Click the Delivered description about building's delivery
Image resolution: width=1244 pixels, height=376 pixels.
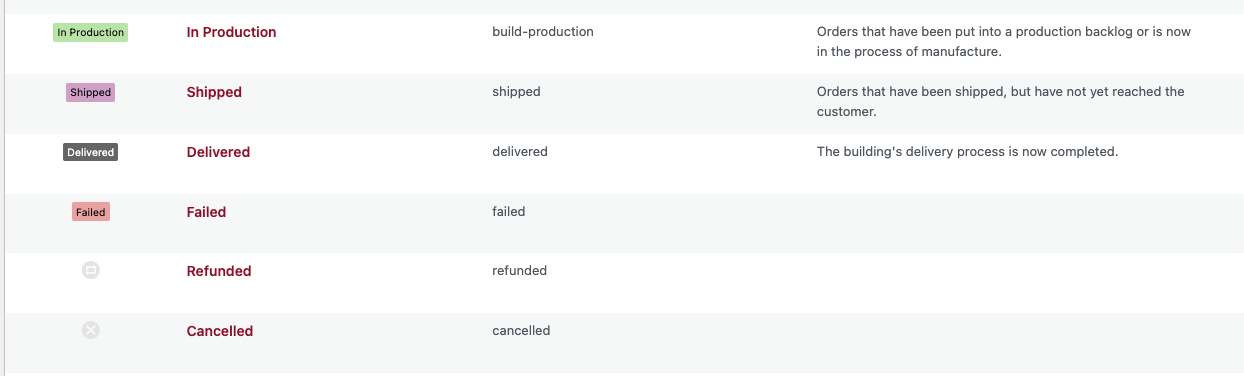point(967,152)
